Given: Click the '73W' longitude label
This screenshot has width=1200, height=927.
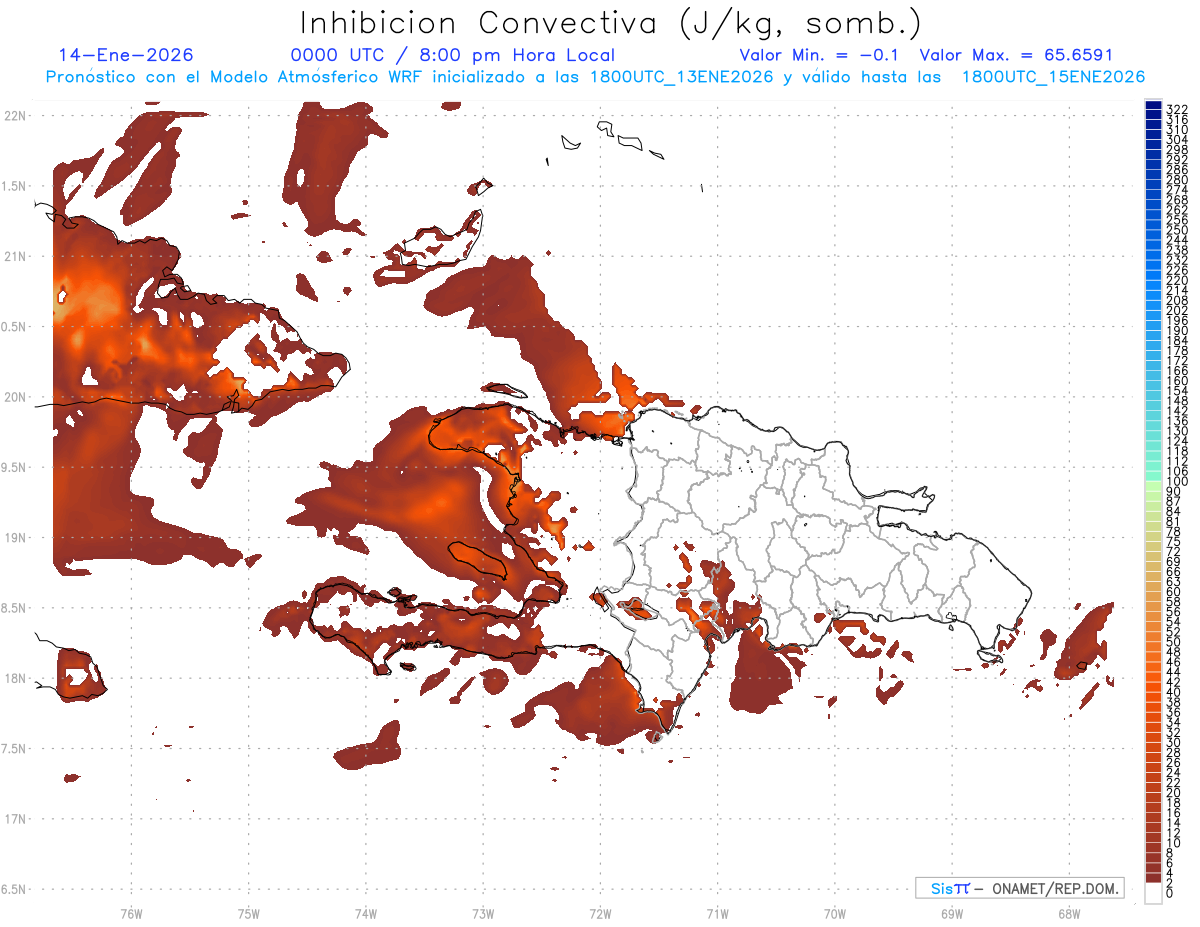Looking at the screenshot, I should click(x=483, y=913).
